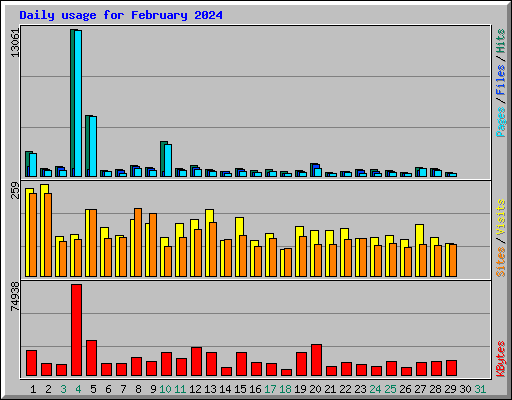Click the orange sites bar for day 8
The height and width of the screenshot is (400, 512).
[x=138, y=242]
